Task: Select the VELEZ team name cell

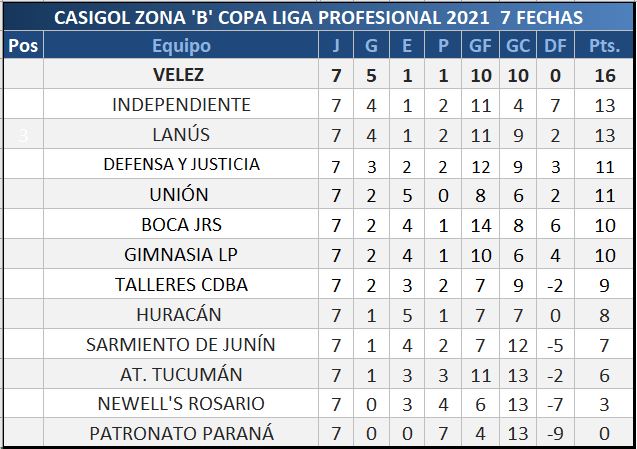Action: (x=181, y=75)
